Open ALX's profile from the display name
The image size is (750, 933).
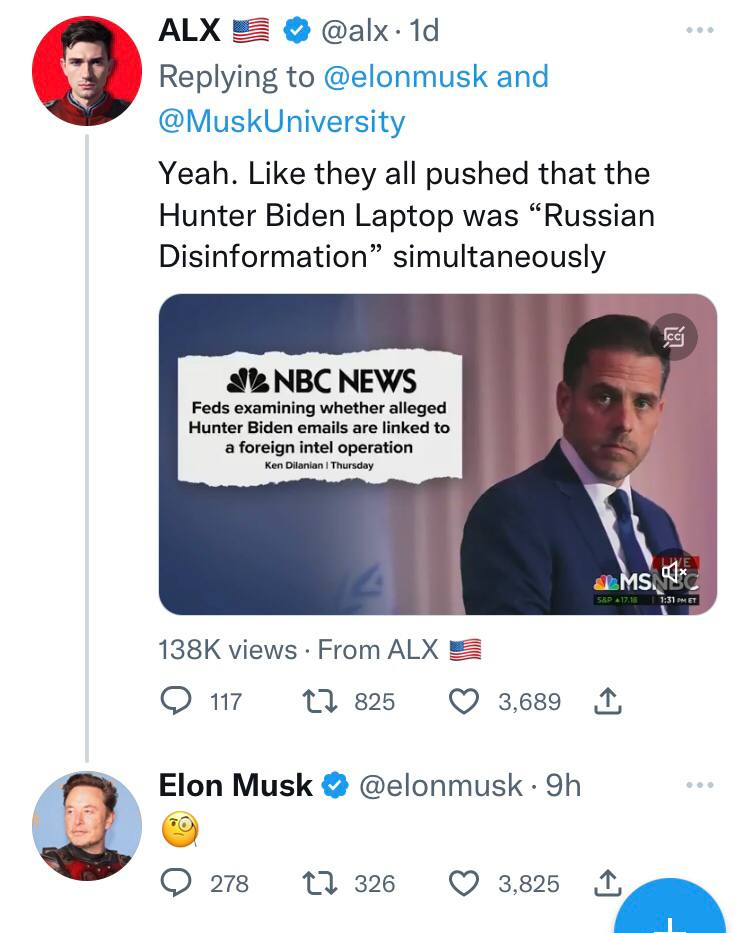pyautogui.click(x=189, y=30)
